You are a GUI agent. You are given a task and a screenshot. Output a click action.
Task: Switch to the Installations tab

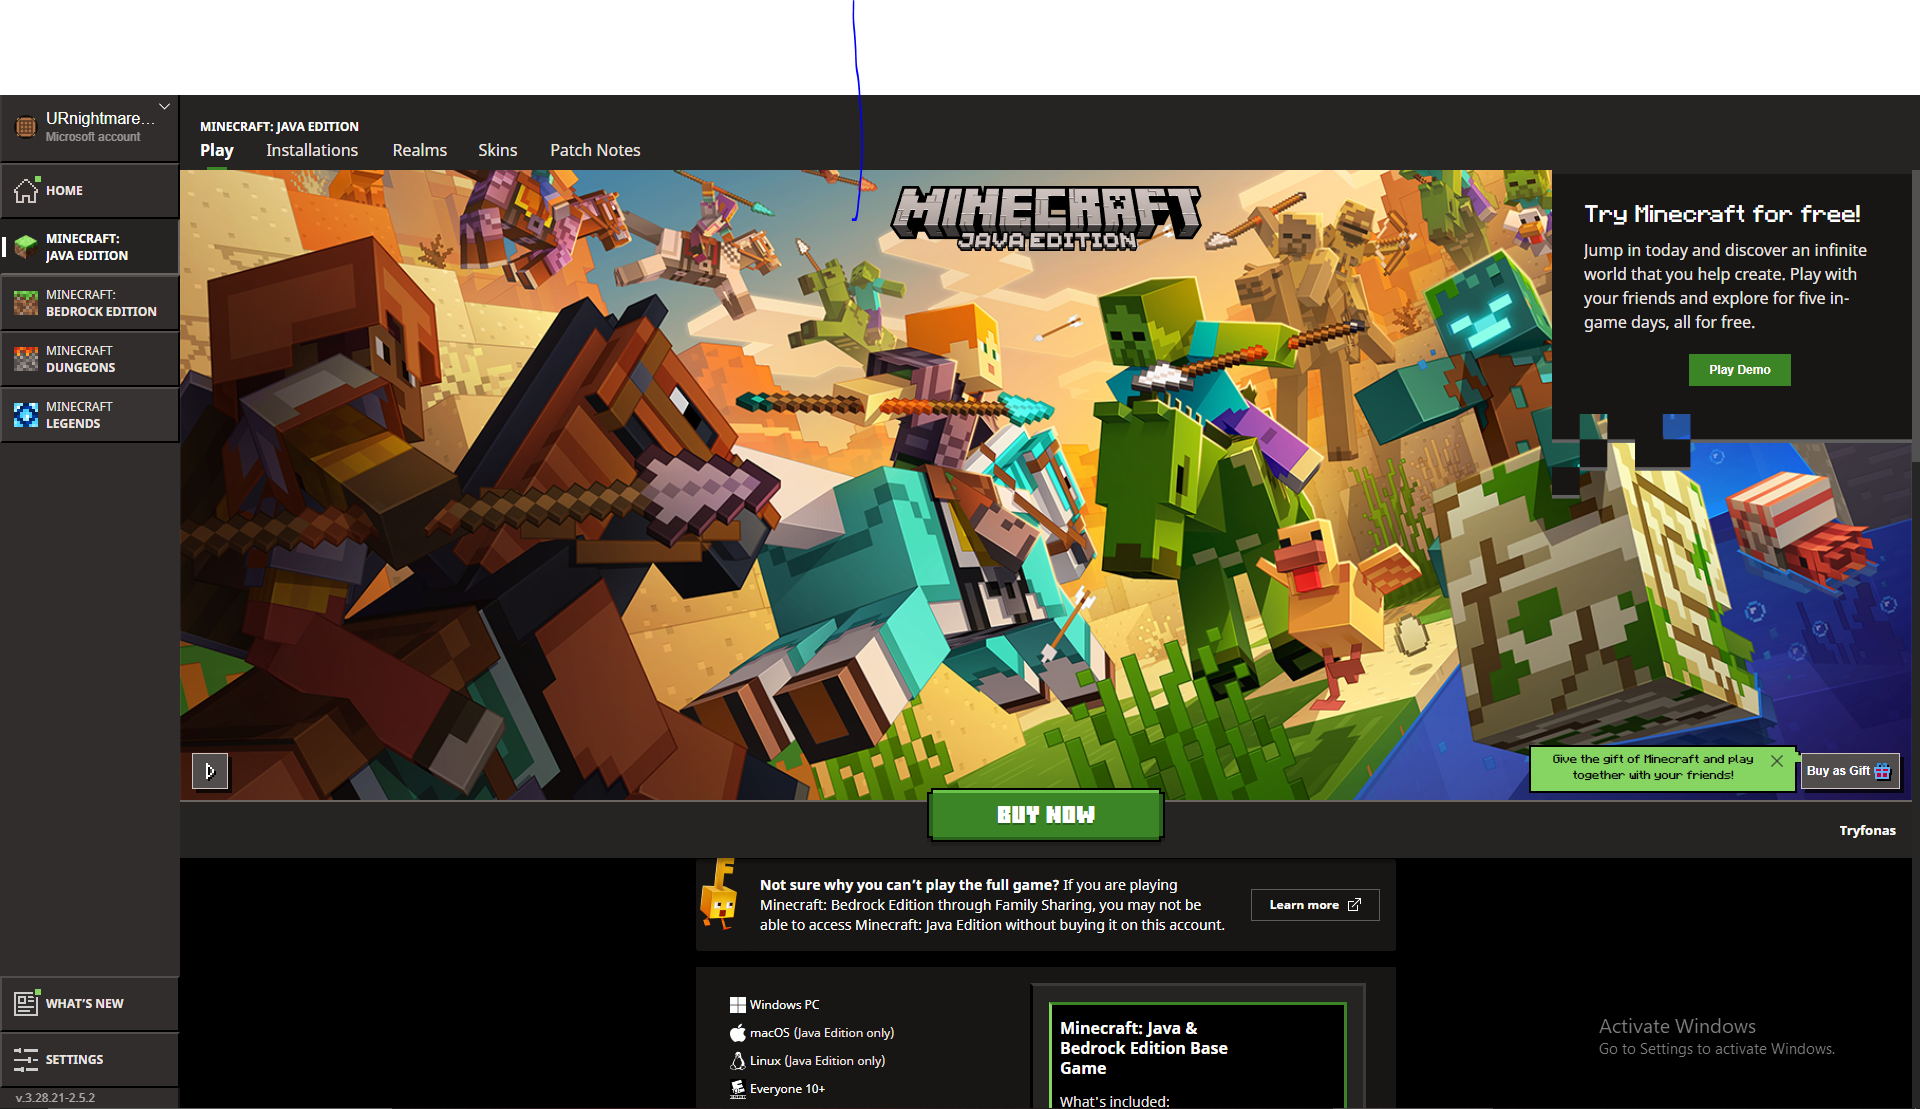(x=312, y=150)
